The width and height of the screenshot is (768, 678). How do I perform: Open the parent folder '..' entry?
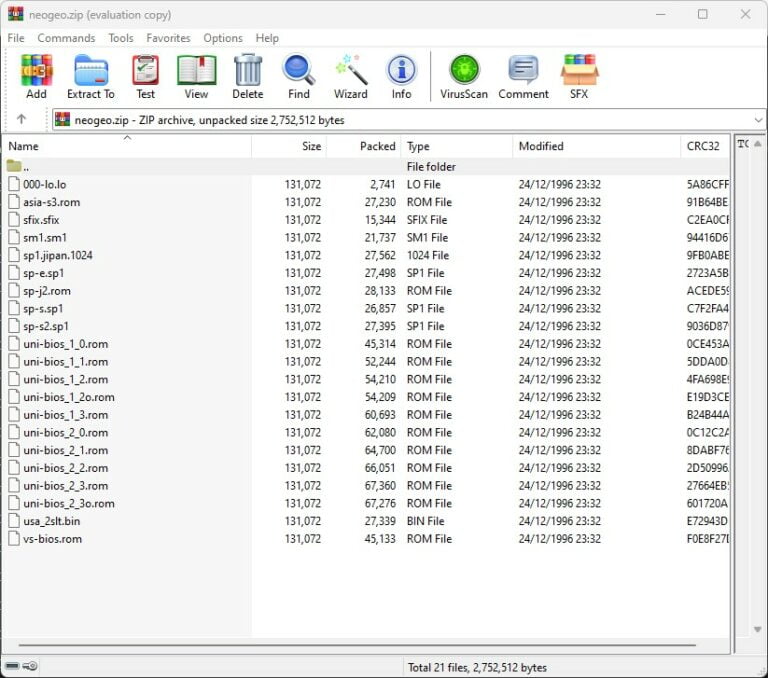(25, 166)
